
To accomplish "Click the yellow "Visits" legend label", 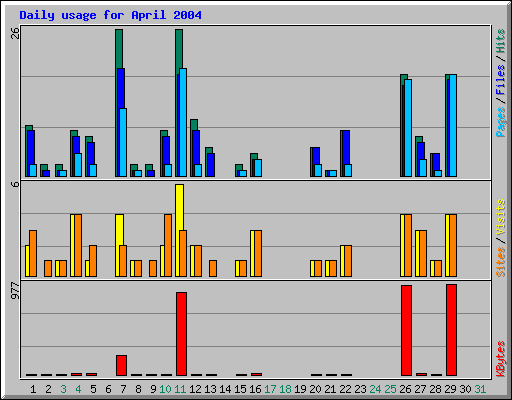I will coord(500,217).
